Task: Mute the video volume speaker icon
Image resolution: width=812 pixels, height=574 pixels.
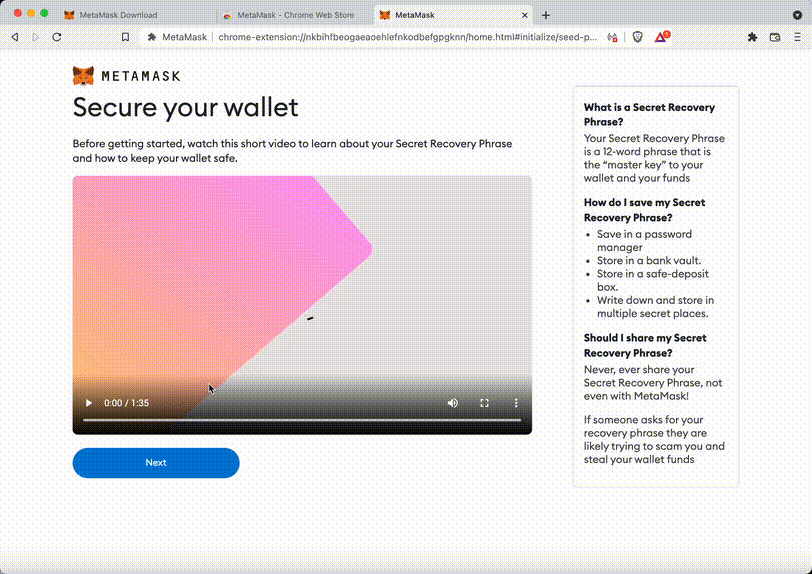Action: 453,403
